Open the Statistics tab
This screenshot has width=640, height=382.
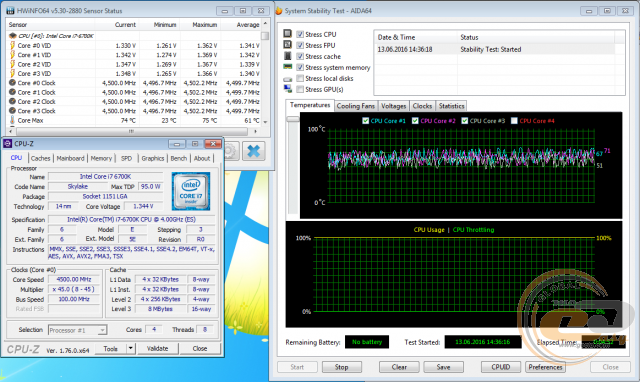click(x=451, y=106)
